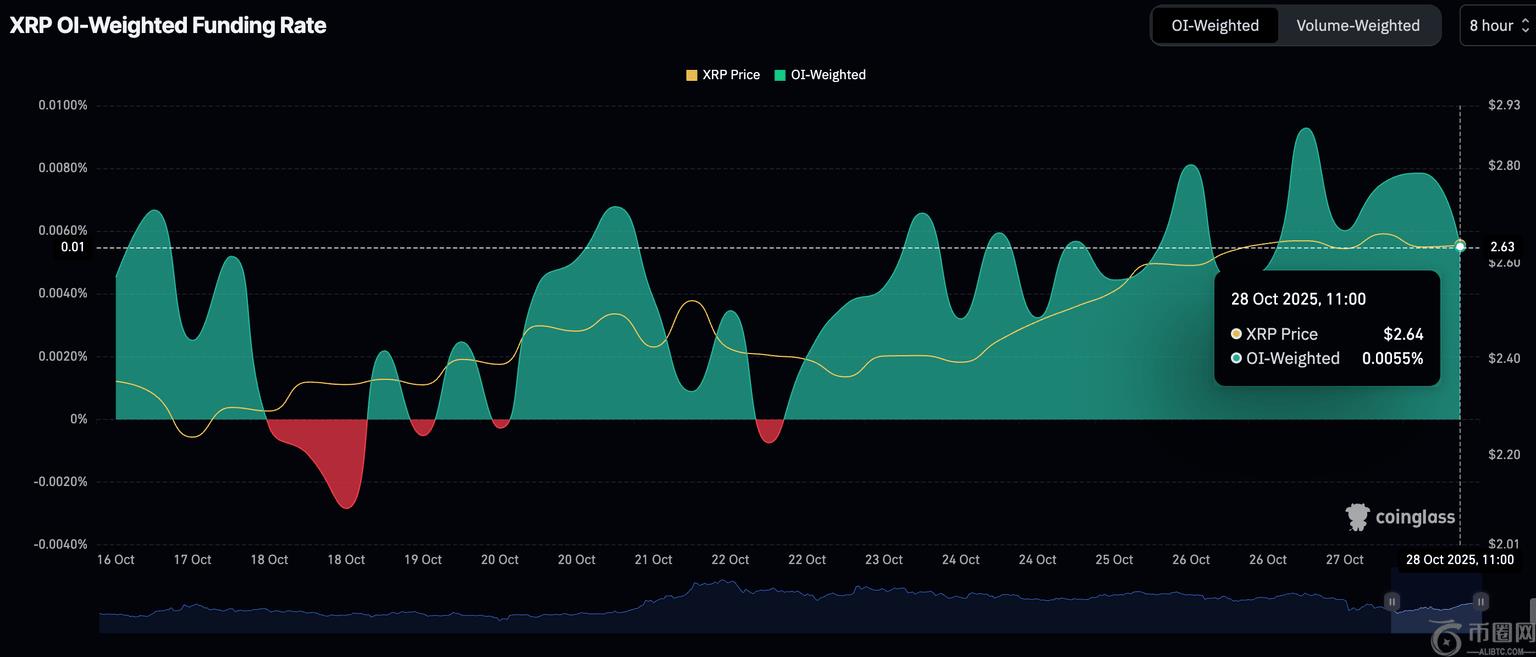Toggle the XRP Price legend series
This screenshot has width=1536, height=657.
point(730,75)
